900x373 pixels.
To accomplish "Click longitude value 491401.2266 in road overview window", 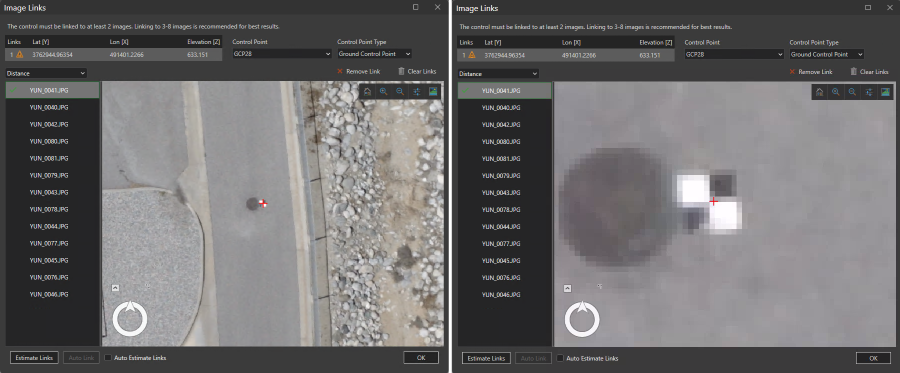I will (x=127, y=55).
